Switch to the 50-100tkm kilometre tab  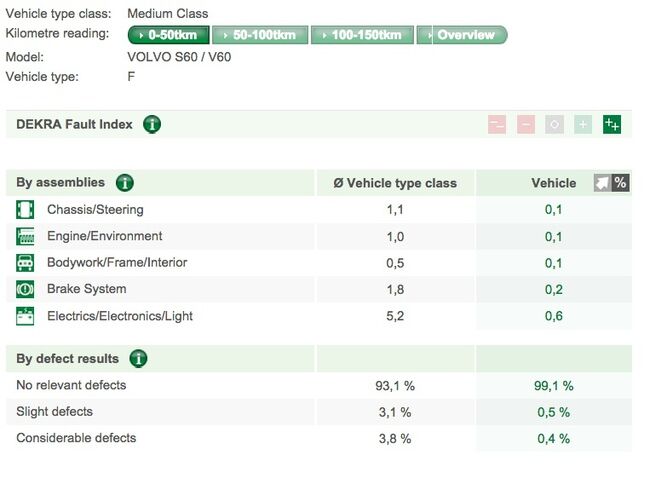259,35
